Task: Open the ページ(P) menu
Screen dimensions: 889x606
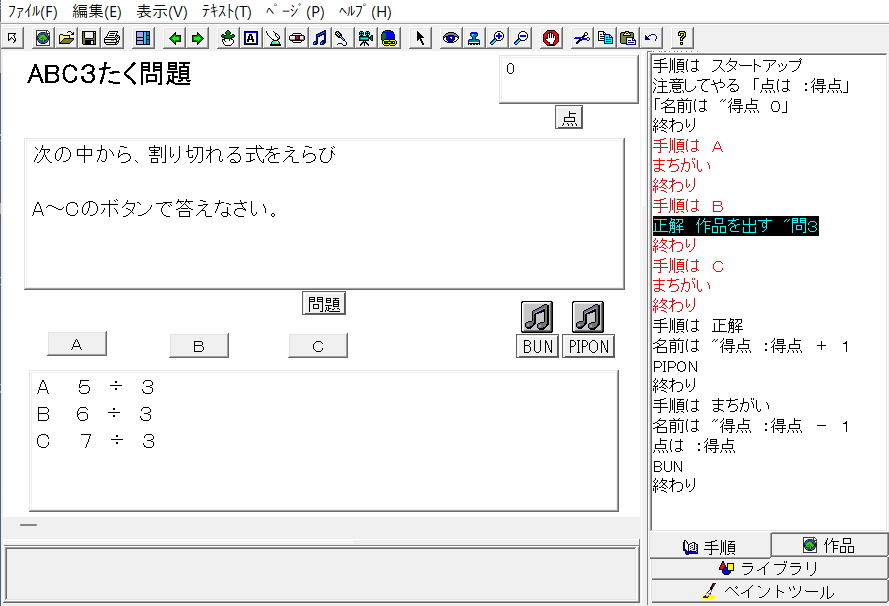Action: click(x=295, y=11)
